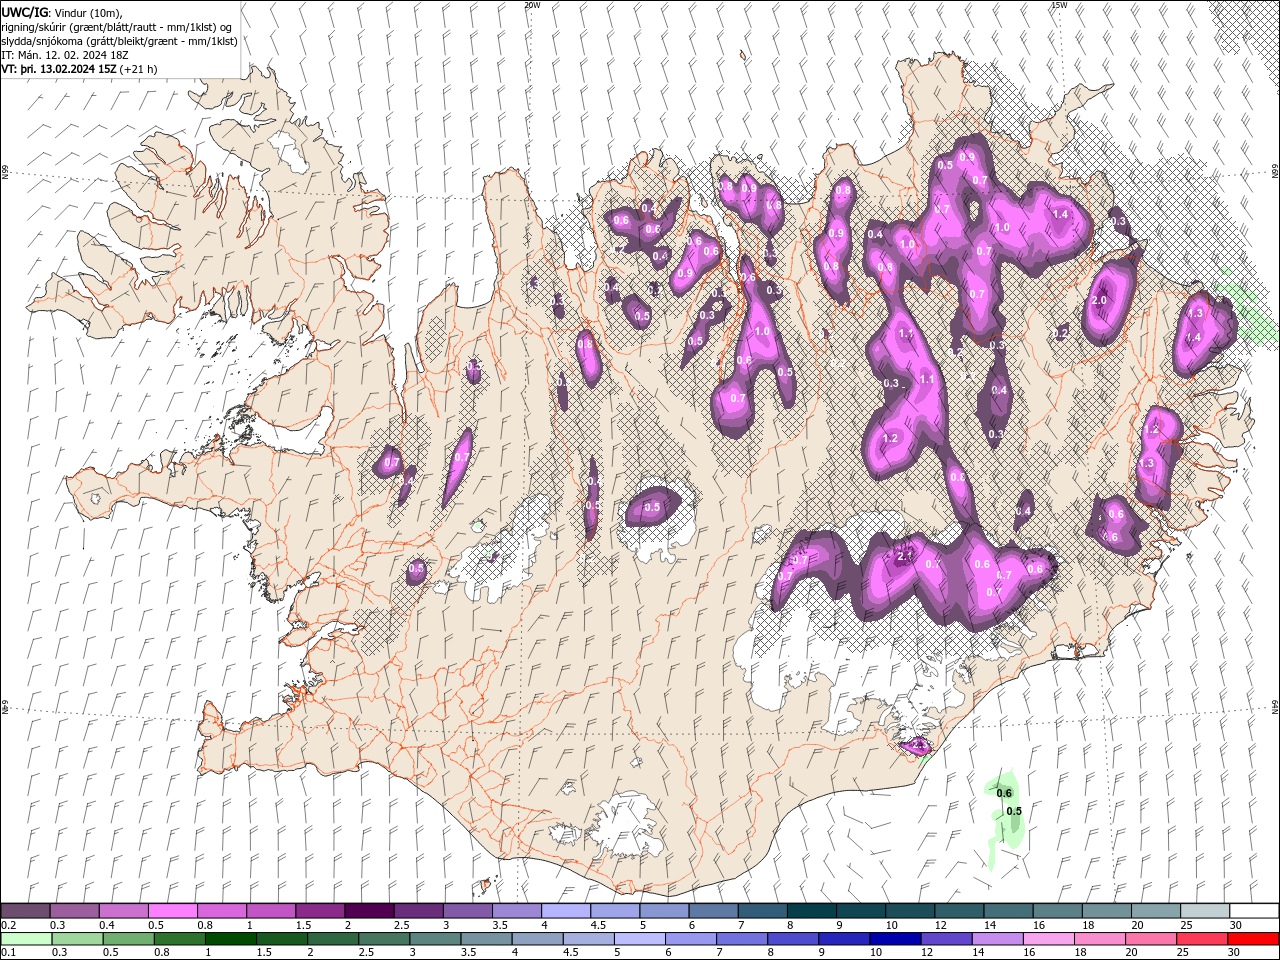This screenshot has width=1280, height=960.
Task: Click the 'rigning/skúrir' legend description line
Action: (x=117, y=27)
